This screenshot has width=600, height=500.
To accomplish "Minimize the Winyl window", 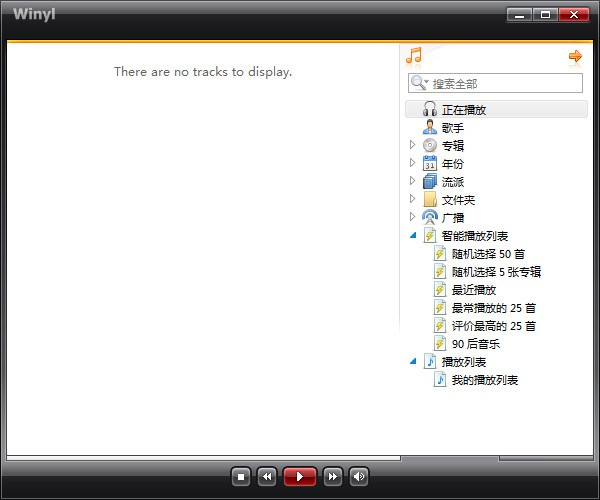I will (x=519, y=15).
